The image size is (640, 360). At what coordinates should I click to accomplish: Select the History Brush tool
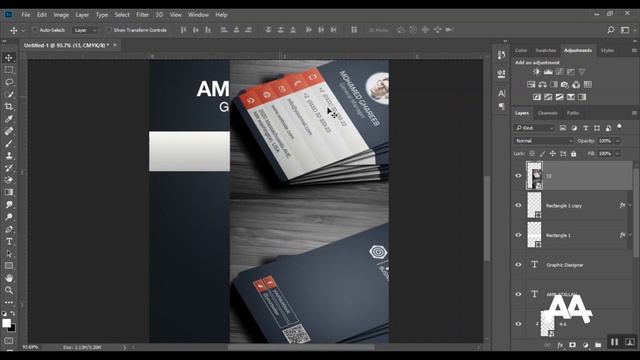(9, 168)
